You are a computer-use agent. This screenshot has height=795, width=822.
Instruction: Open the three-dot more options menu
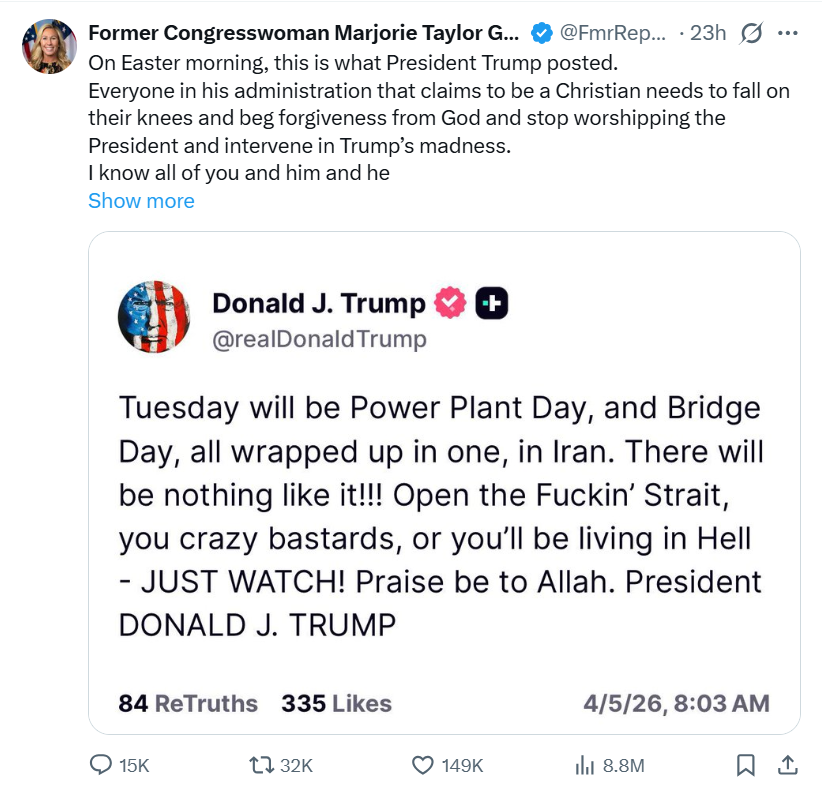pos(787,34)
